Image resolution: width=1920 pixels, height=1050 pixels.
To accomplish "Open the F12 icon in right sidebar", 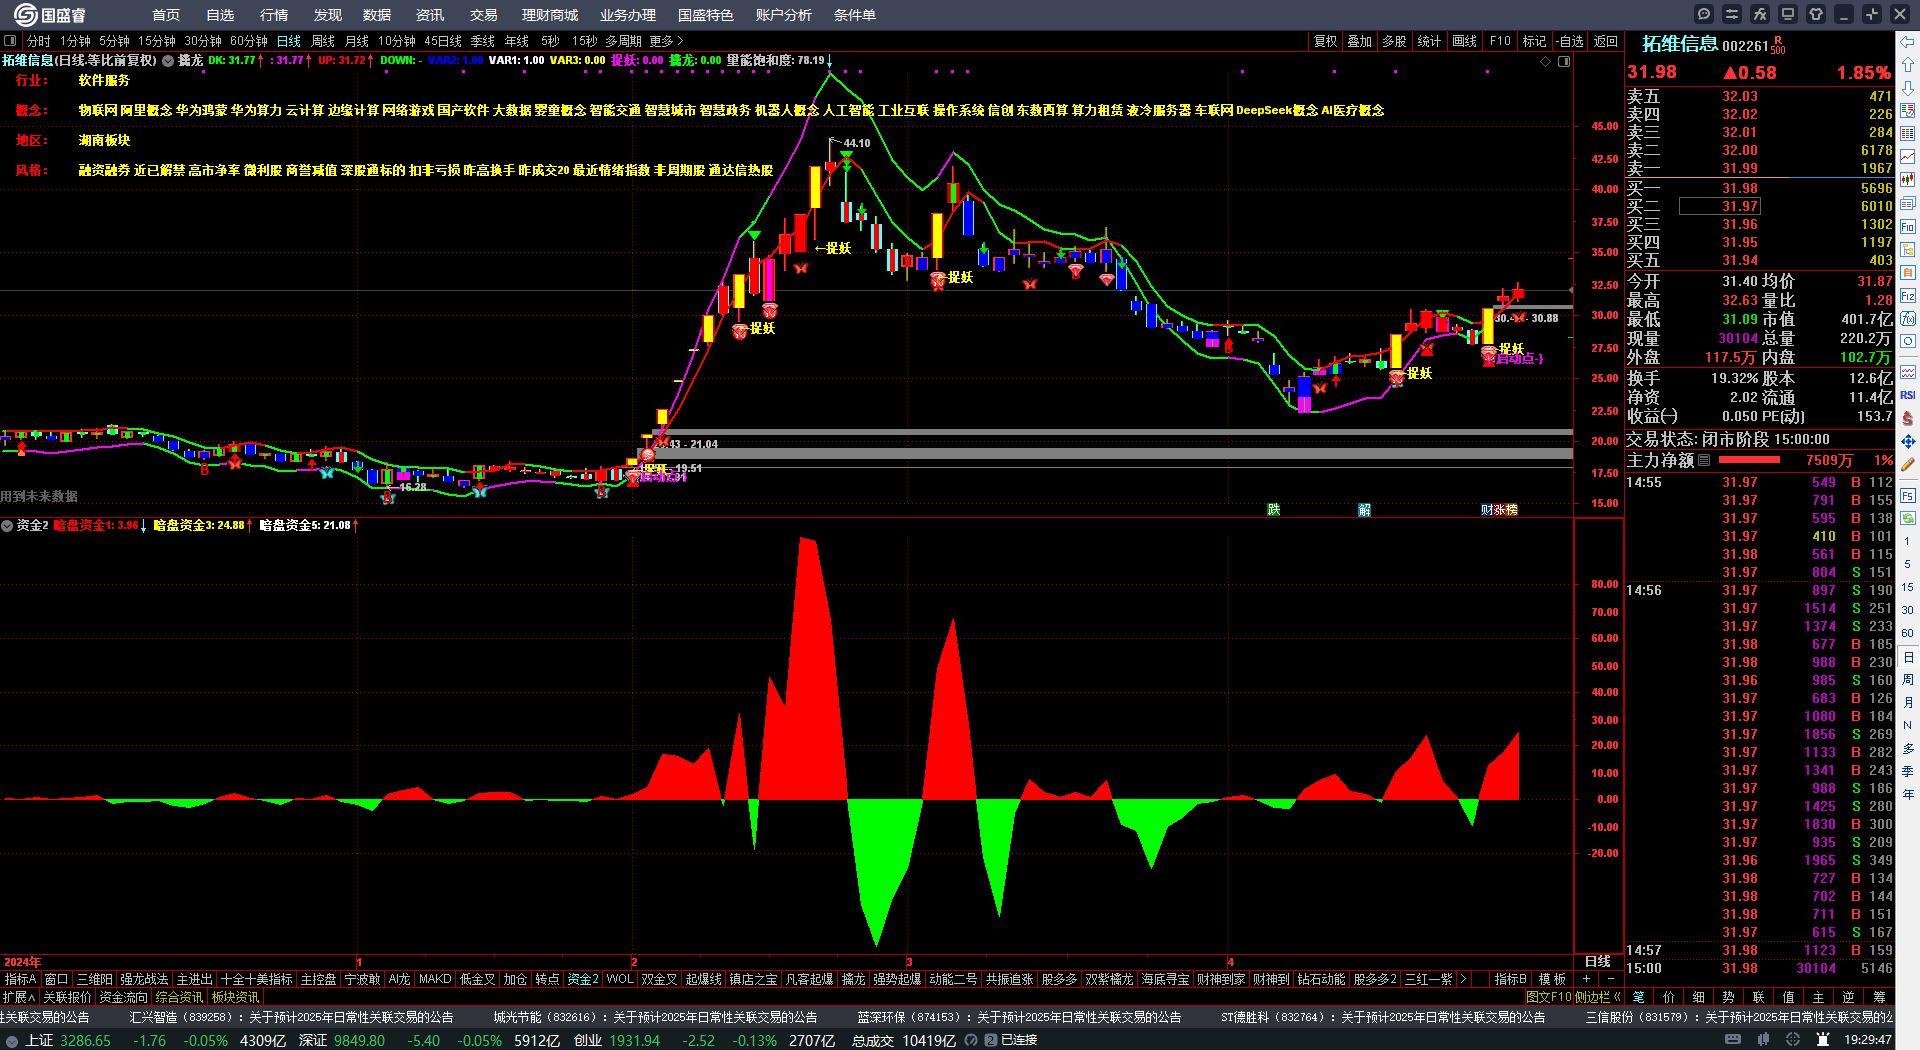I will tap(1908, 296).
